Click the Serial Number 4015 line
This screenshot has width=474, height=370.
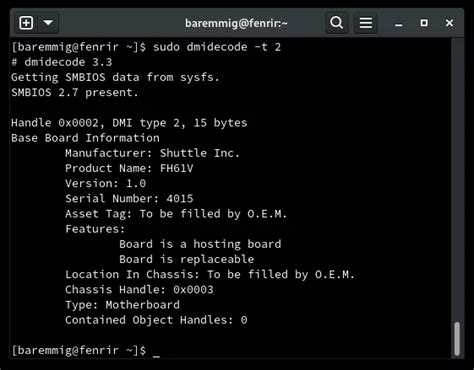[129, 199]
